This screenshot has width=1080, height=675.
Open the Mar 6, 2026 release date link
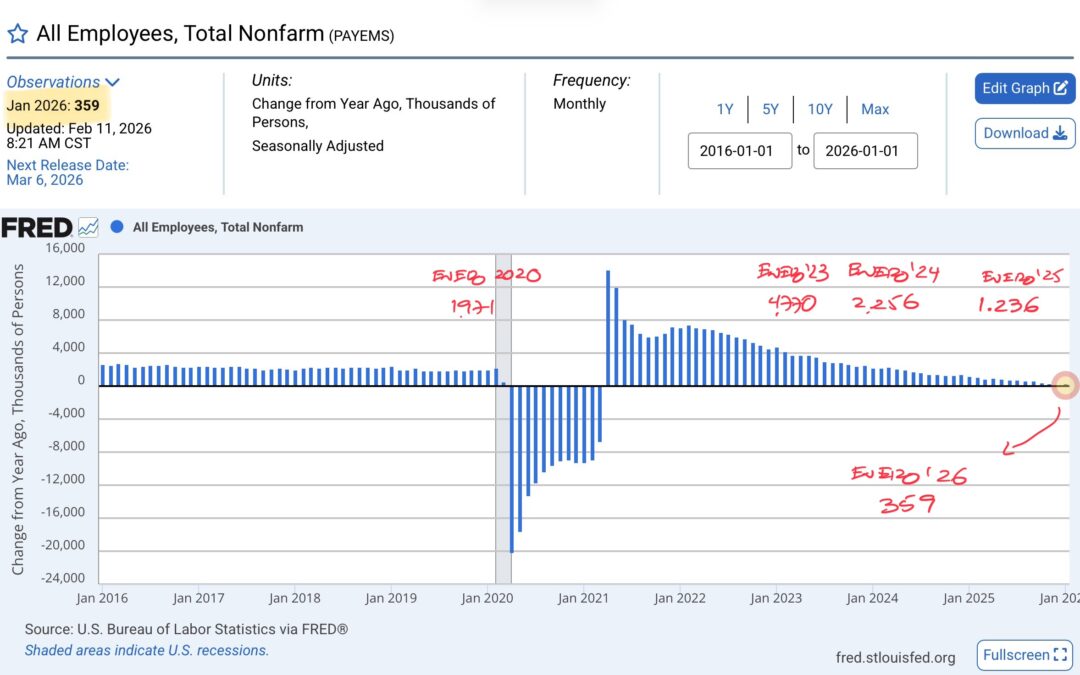45,180
